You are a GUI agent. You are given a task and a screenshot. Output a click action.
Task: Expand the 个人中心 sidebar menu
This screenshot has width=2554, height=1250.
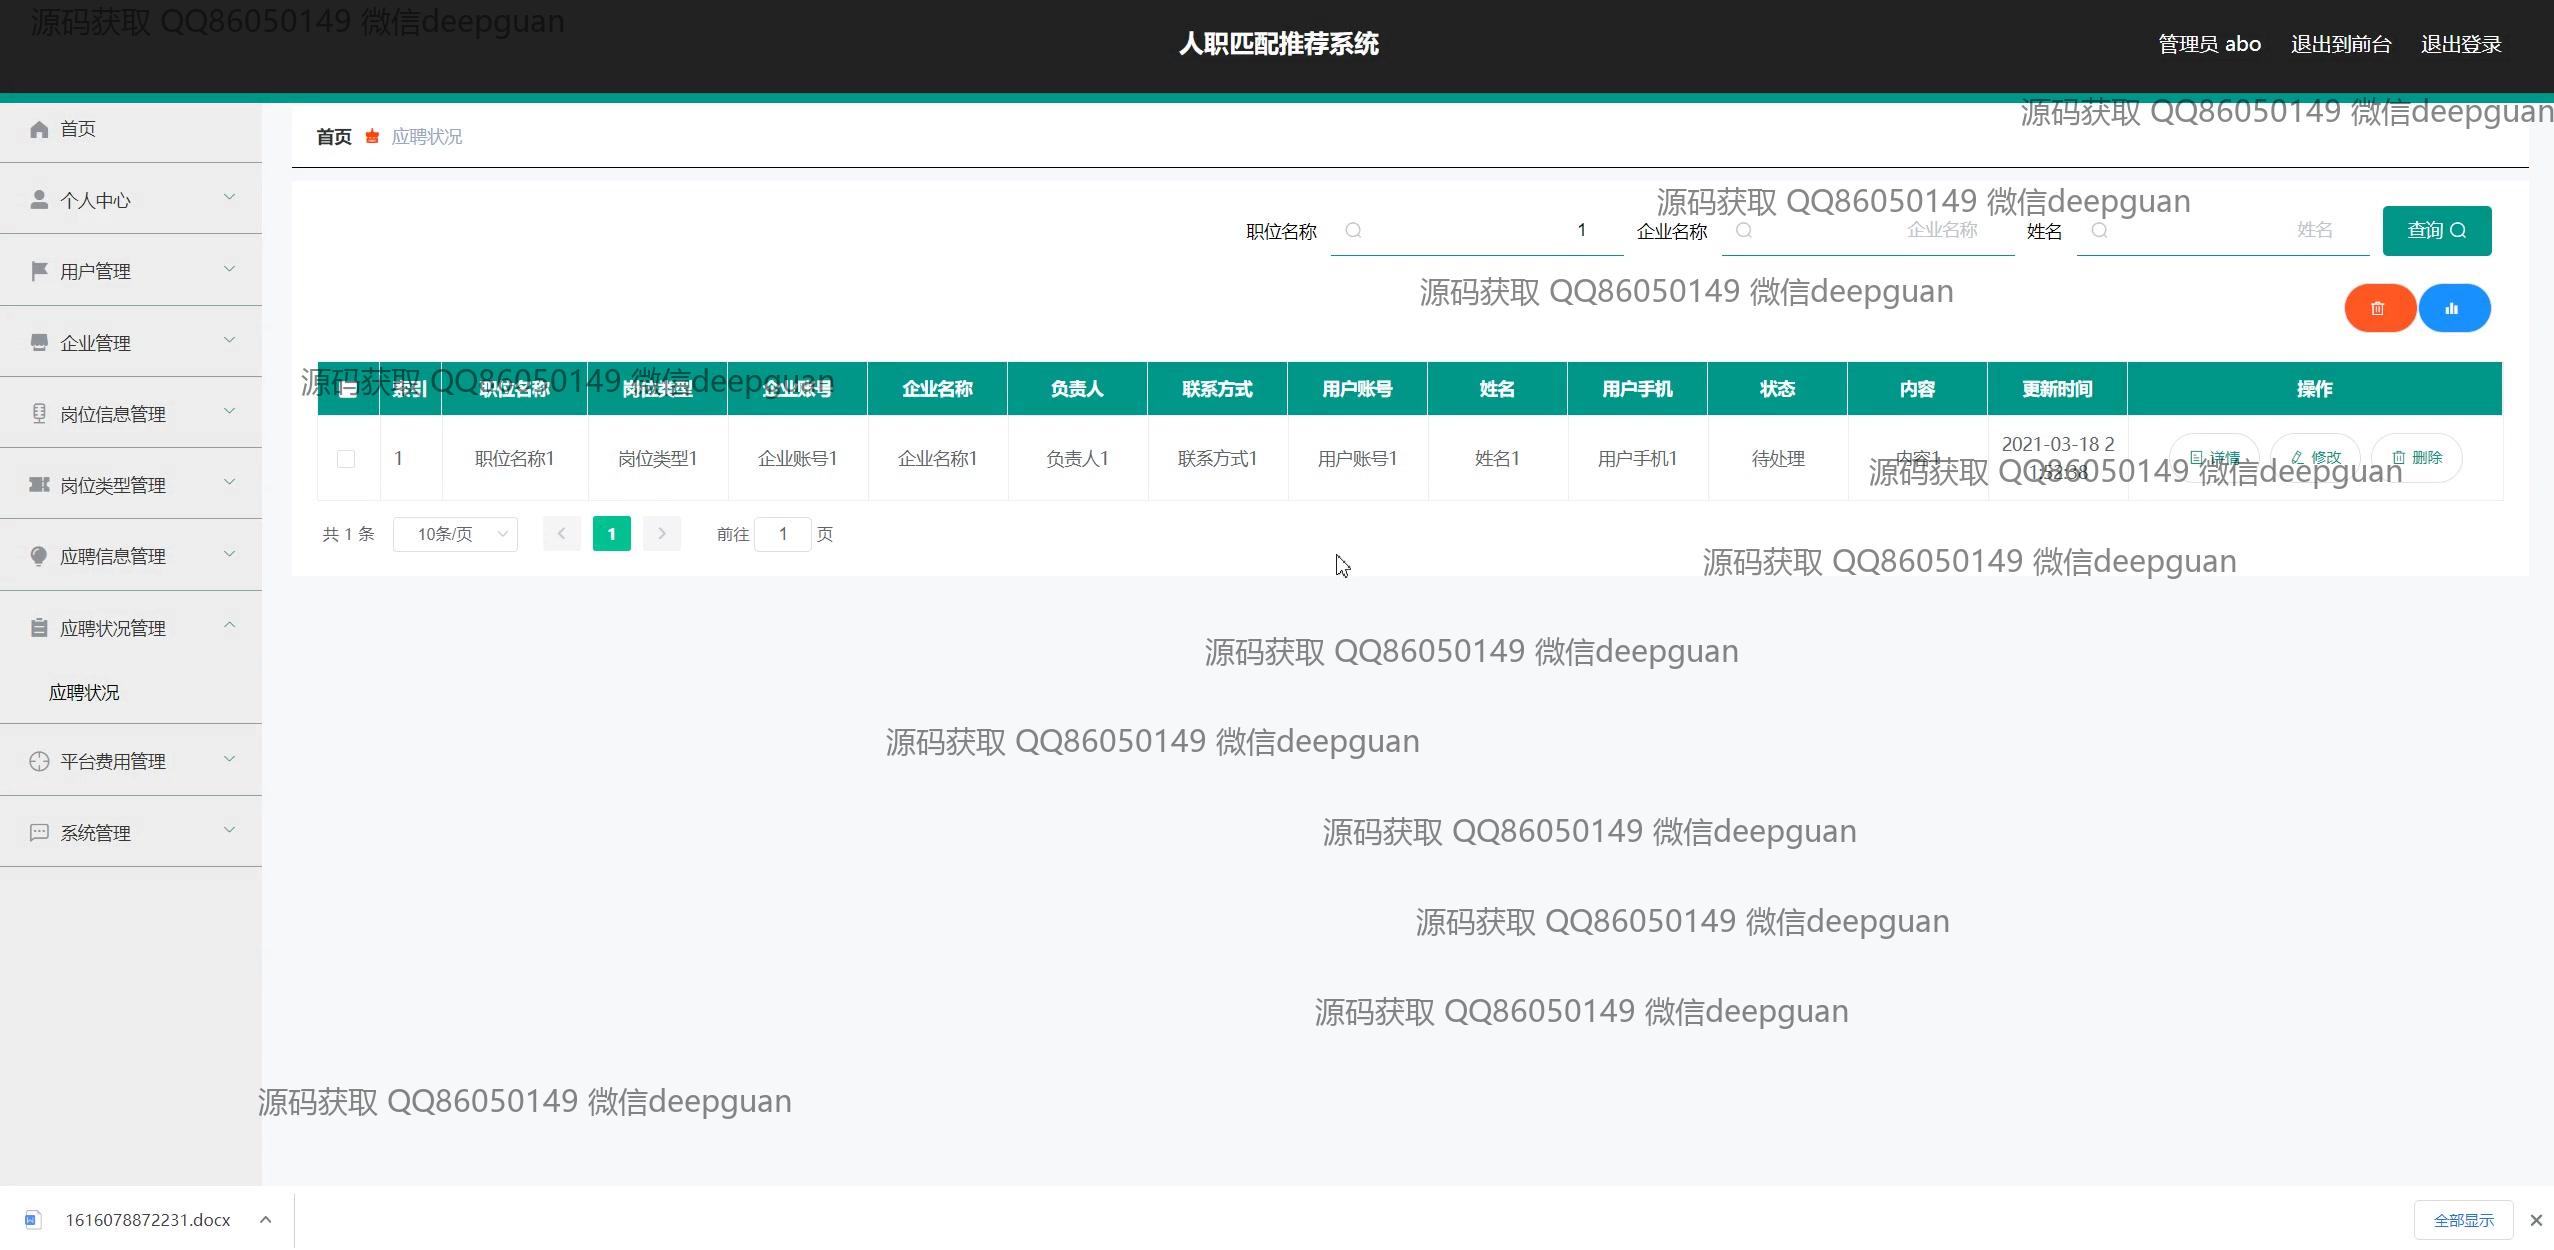tap(130, 200)
